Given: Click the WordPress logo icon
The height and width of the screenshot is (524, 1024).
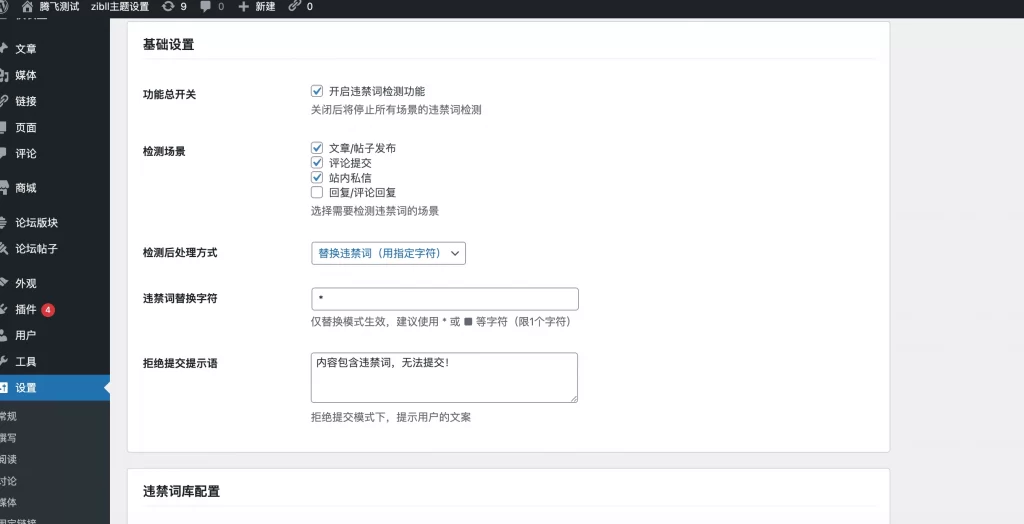Looking at the screenshot, I should (x=3, y=7).
